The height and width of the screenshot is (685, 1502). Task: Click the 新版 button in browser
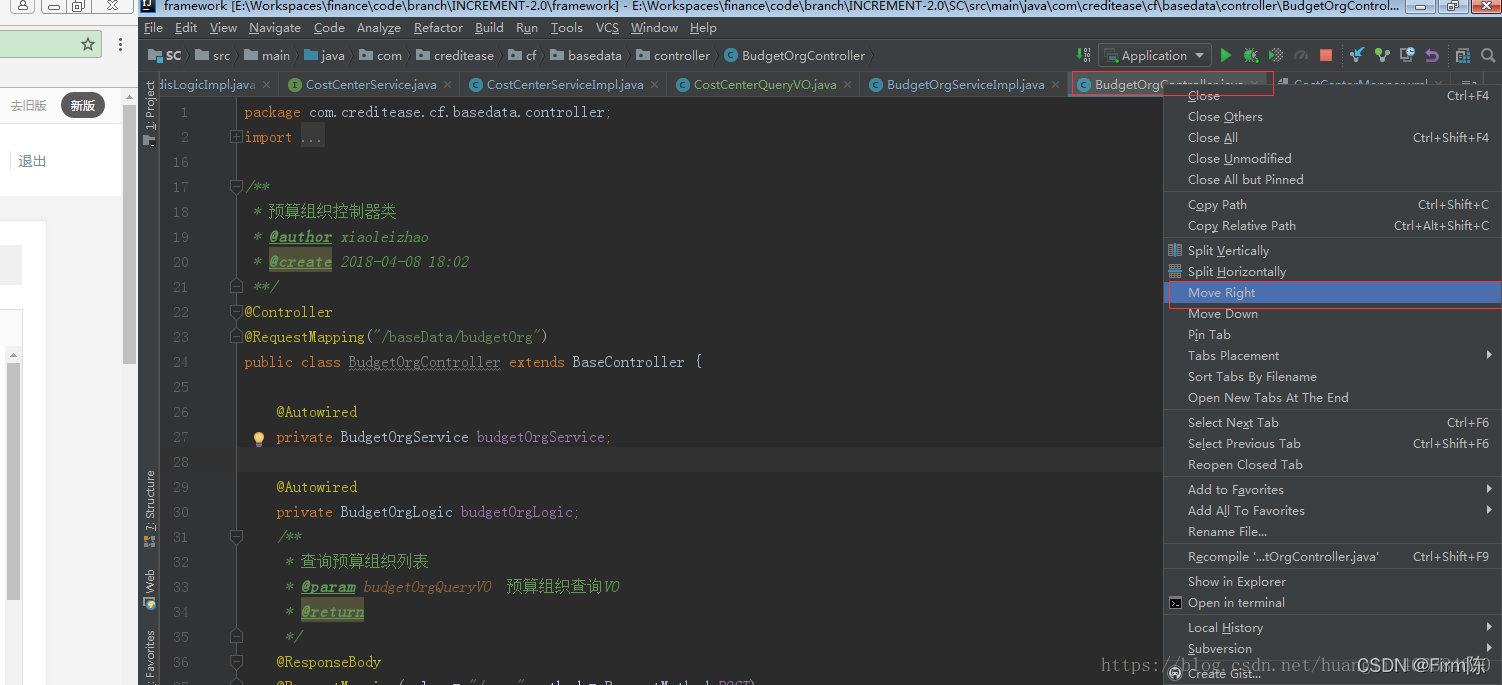point(83,105)
